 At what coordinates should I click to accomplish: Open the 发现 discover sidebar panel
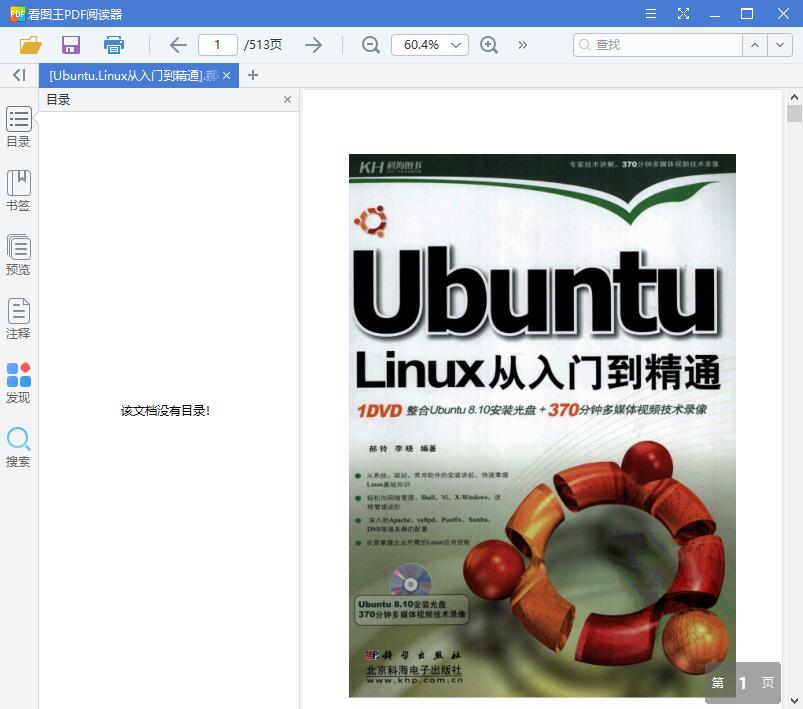pyautogui.click(x=18, y=383)
